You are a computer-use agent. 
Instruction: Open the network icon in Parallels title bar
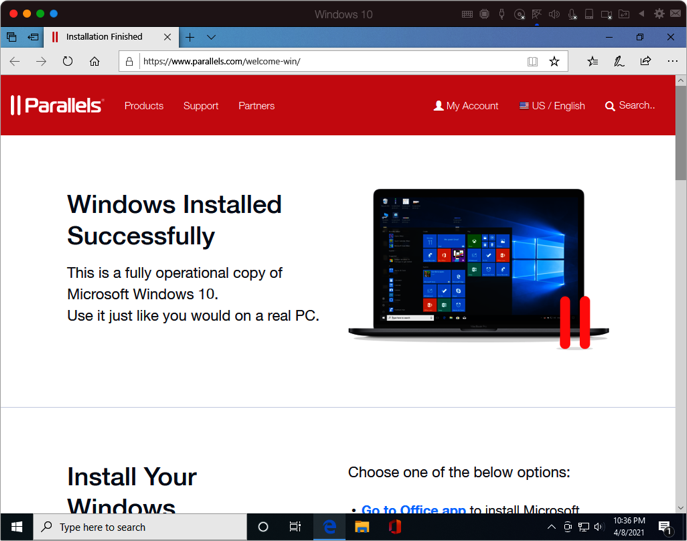[537, 14]
